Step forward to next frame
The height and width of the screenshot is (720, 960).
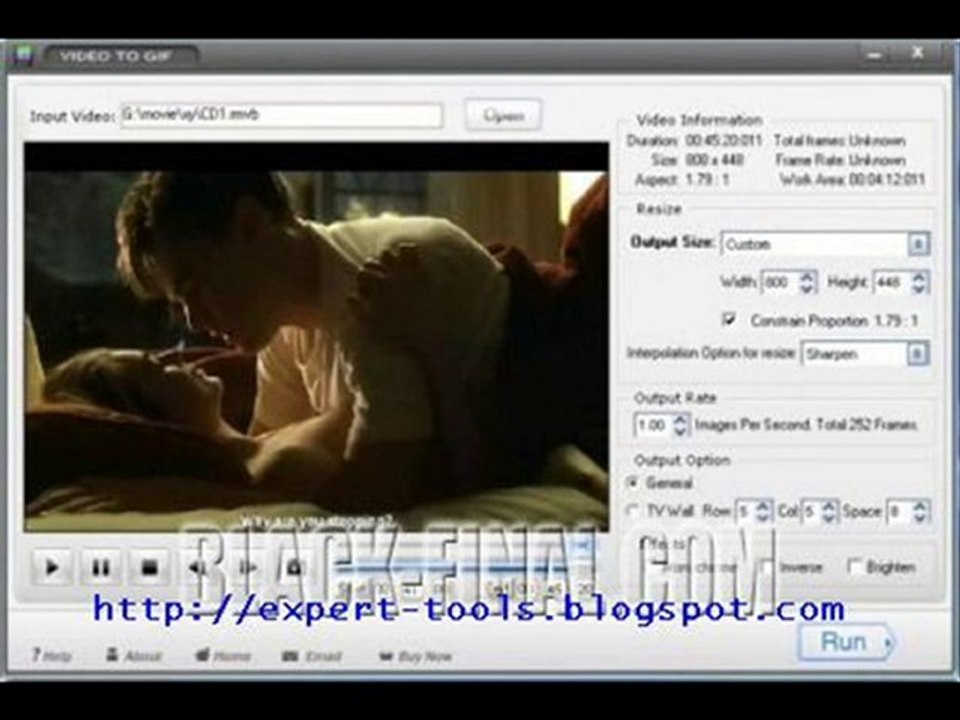[247, 568]
